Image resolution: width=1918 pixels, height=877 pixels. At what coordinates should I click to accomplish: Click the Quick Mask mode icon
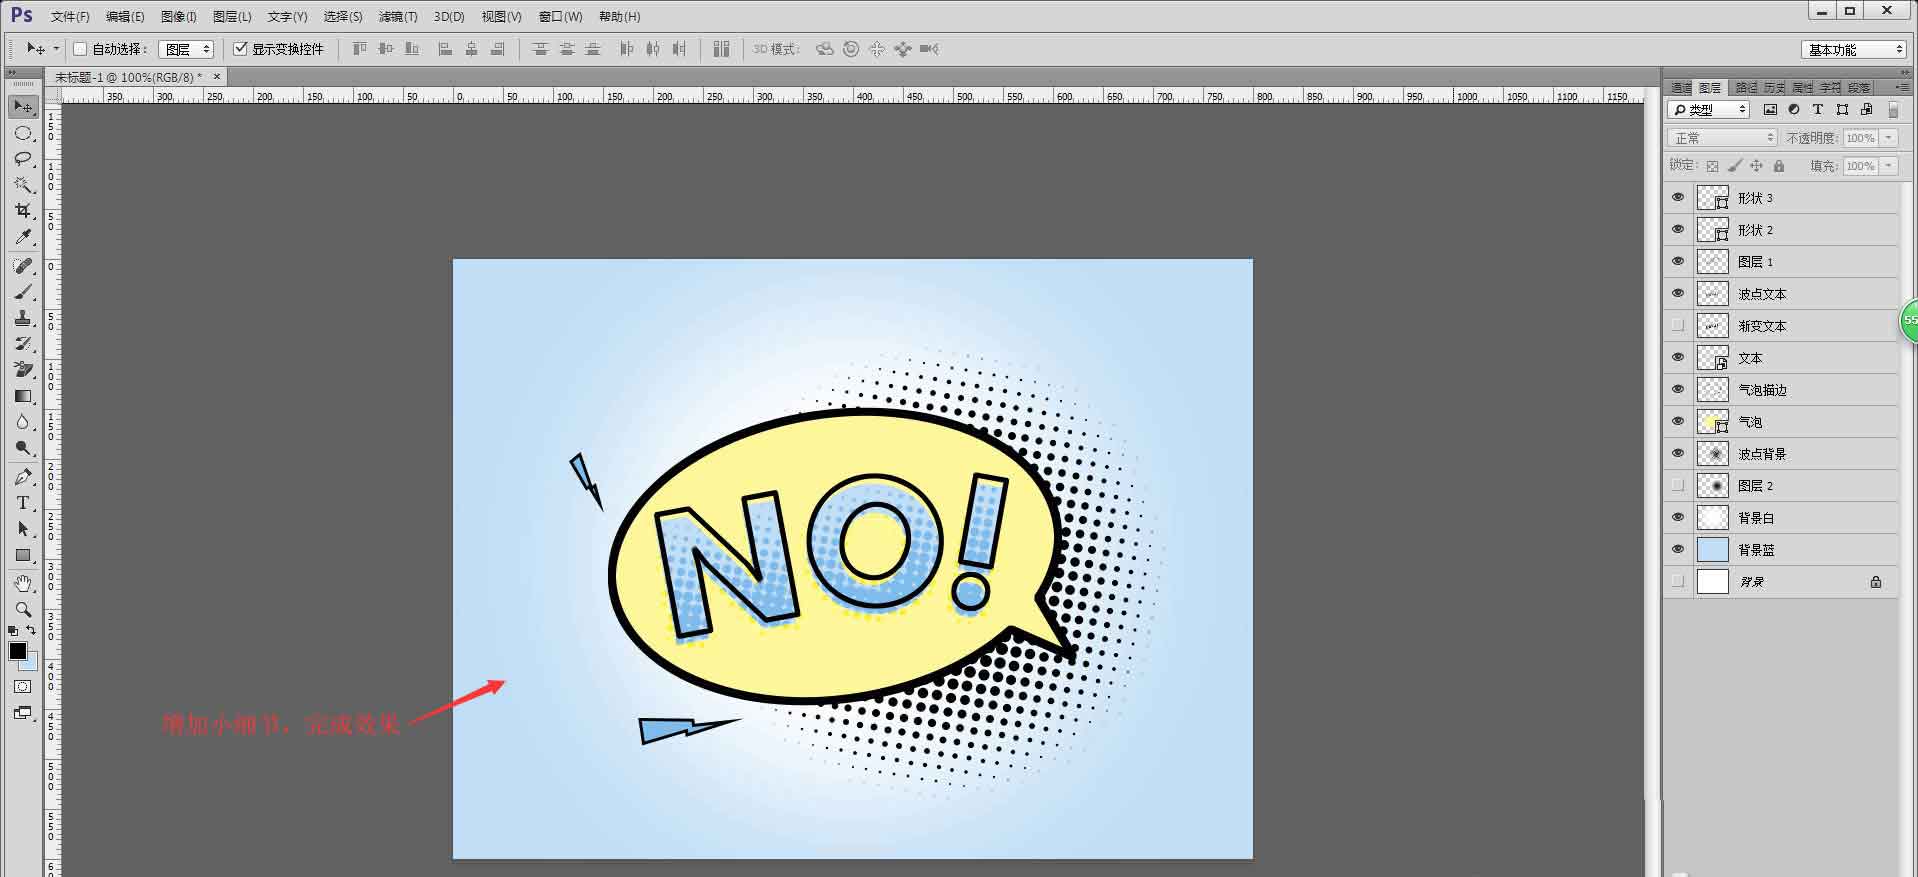[x=23, y=687]
